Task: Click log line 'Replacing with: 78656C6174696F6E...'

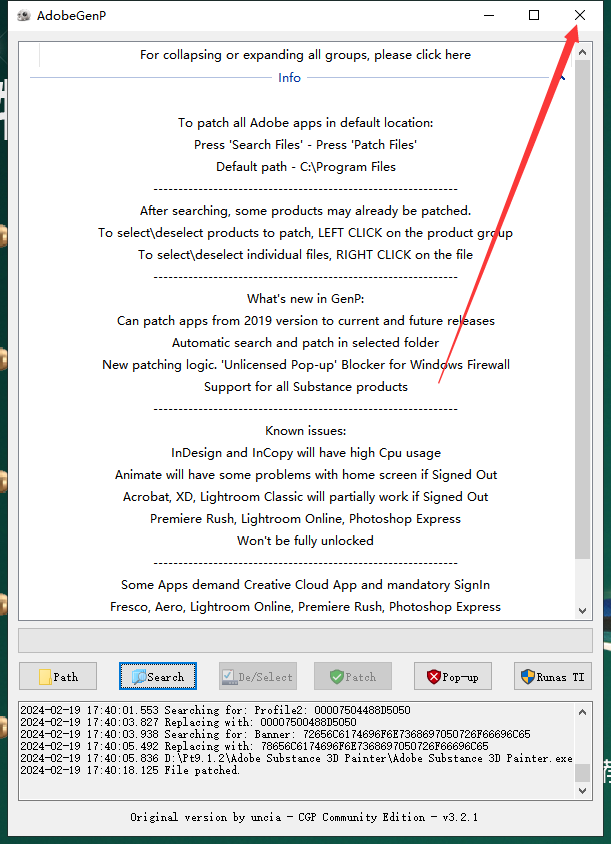Action: point(254,746)
